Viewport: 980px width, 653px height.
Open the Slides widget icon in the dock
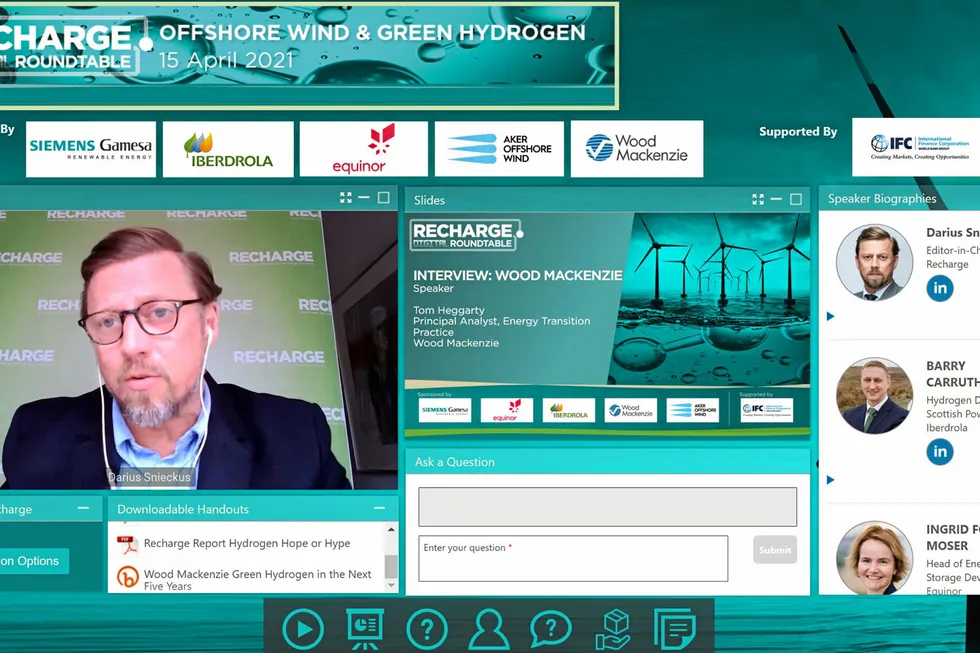365,628
